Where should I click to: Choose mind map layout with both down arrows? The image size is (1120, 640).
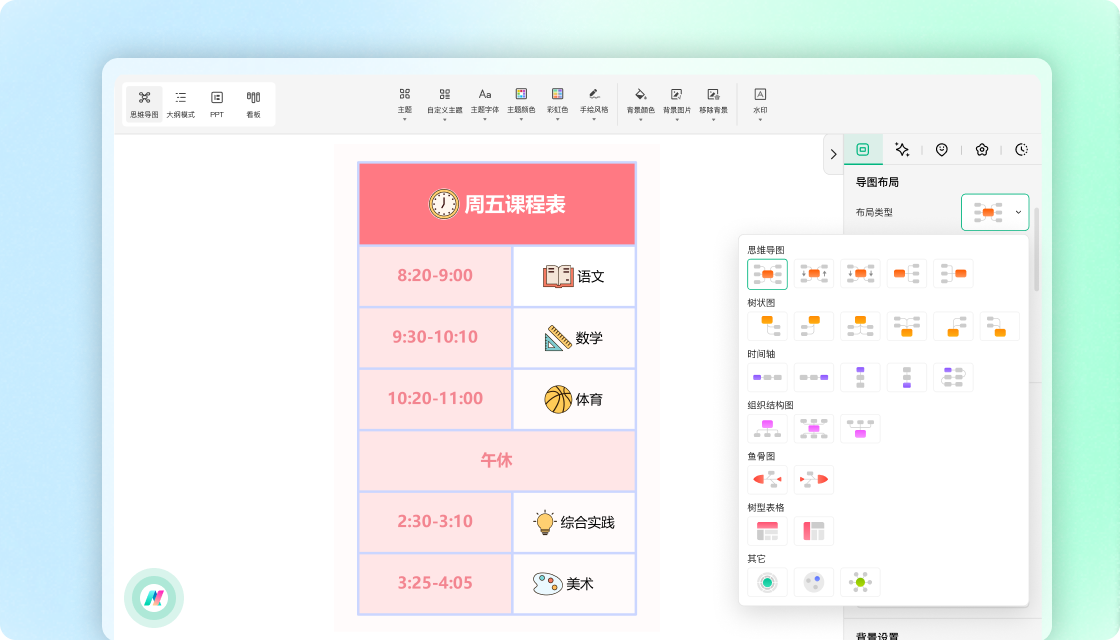[x=860, y=274]
